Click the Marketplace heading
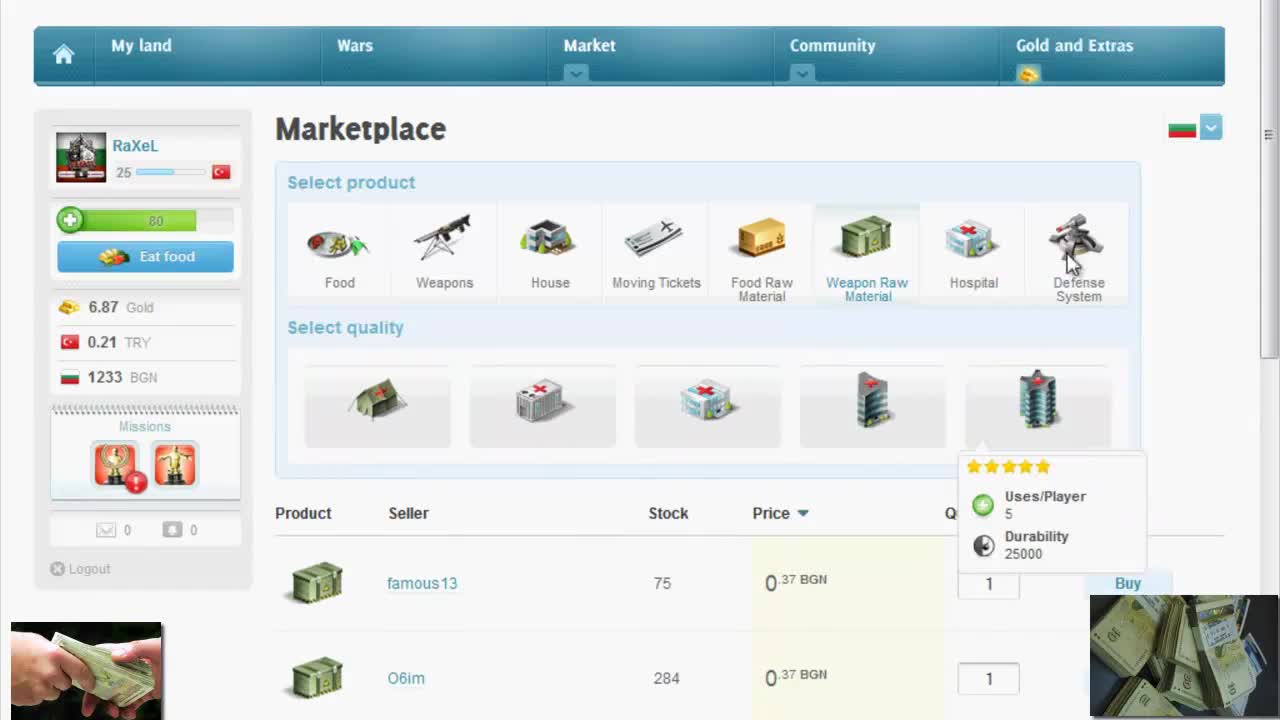The image size is (1280, 720). pyautogui.click(x=360, y=129)
